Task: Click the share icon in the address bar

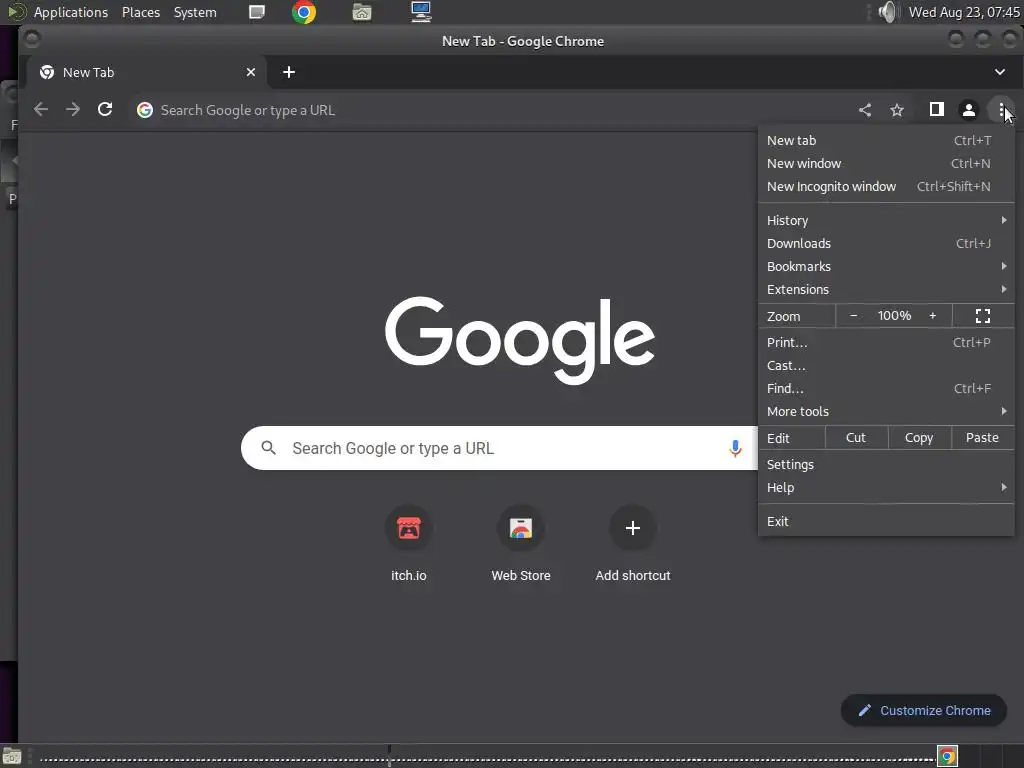Action: click(865, 110)
